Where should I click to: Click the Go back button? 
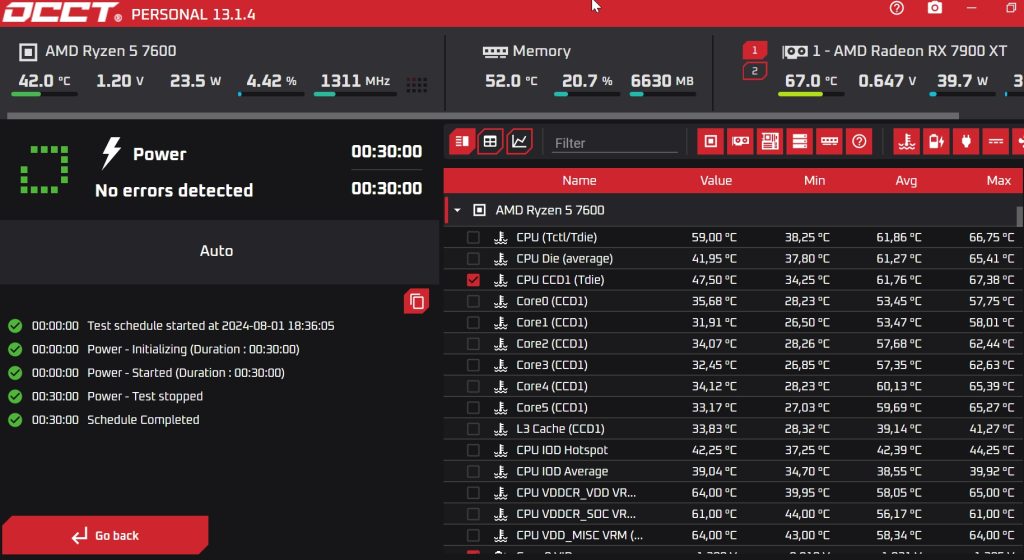pyautogui.click(x=105, y=536)
